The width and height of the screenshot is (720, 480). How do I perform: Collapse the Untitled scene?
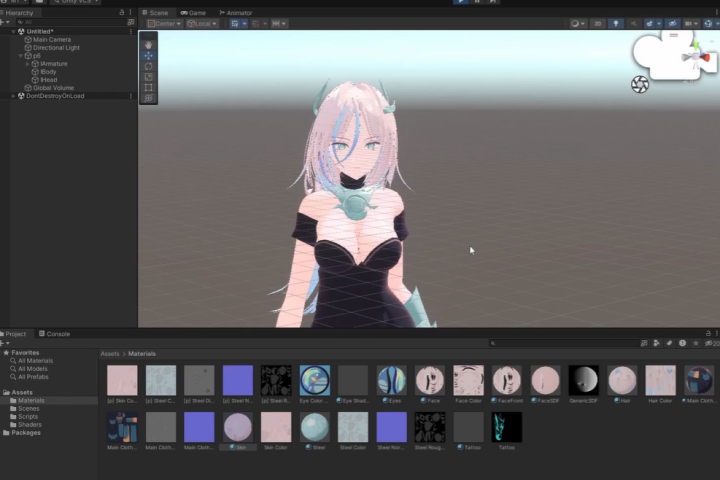click(x=14, y=32)
